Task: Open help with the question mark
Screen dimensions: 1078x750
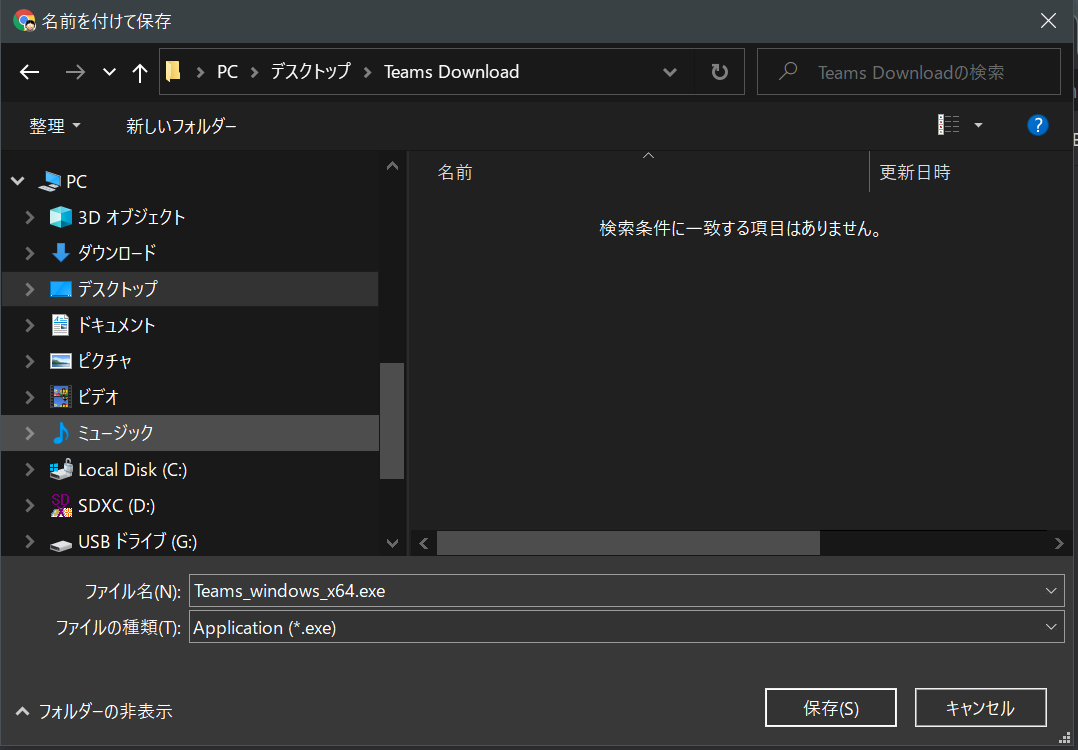Action: click(1037, 125)
